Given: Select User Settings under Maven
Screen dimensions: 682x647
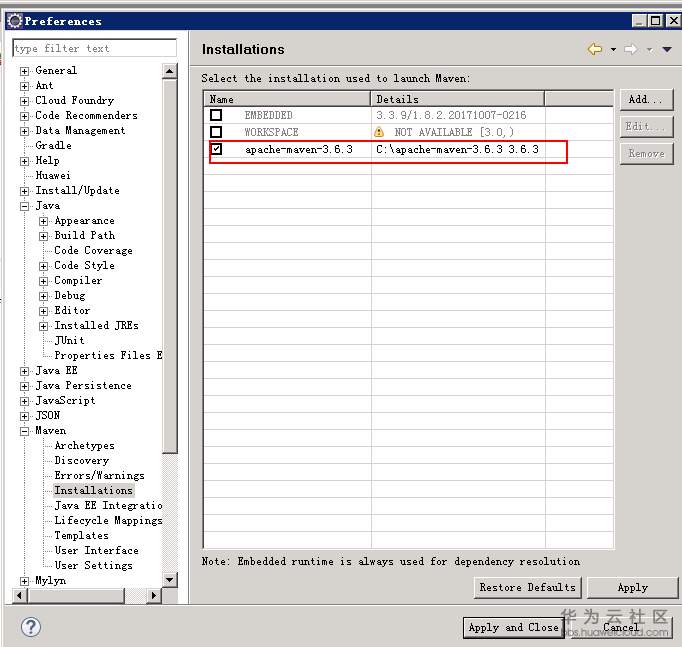Looking at the screenshot, I should (x=93, y=565).
